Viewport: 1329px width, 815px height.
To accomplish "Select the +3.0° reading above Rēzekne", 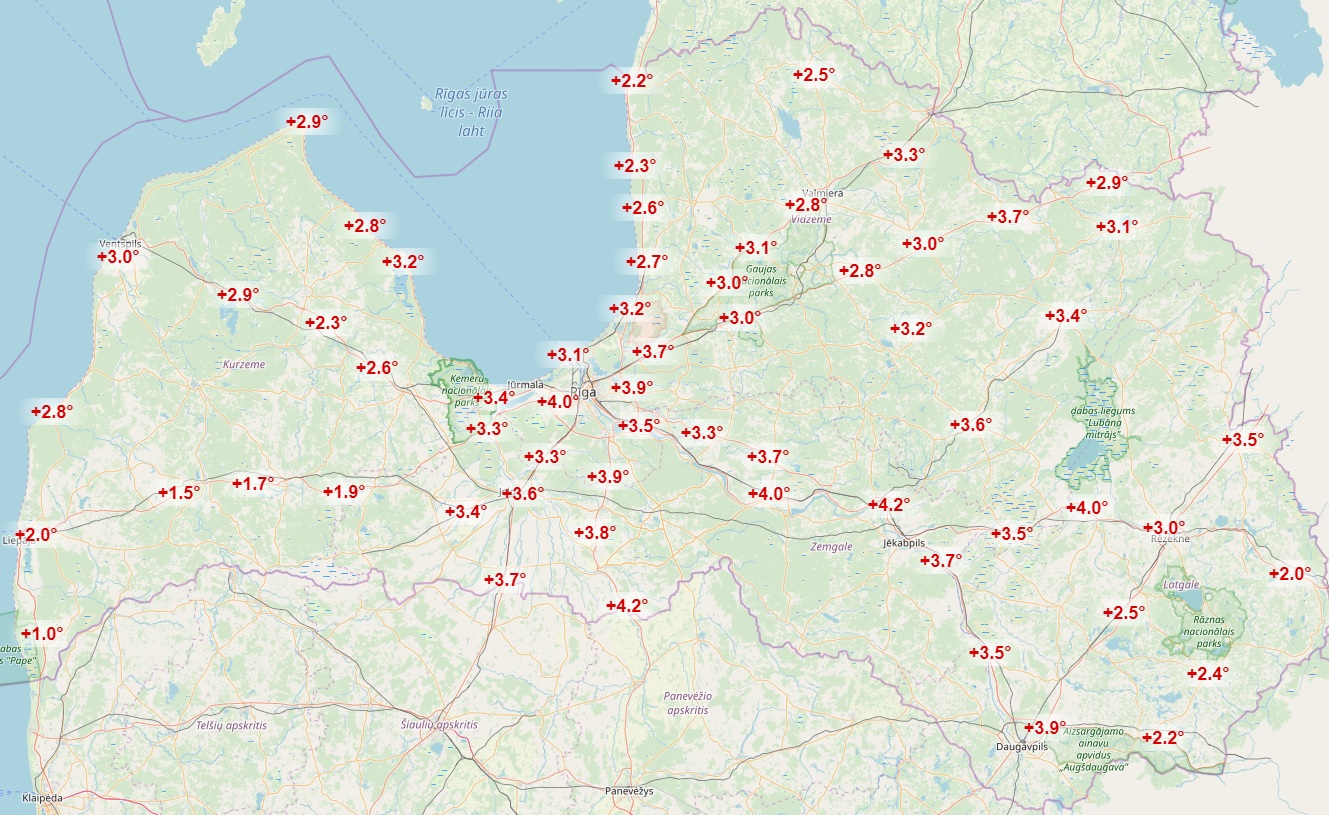I will click(x=1164, y=527).
